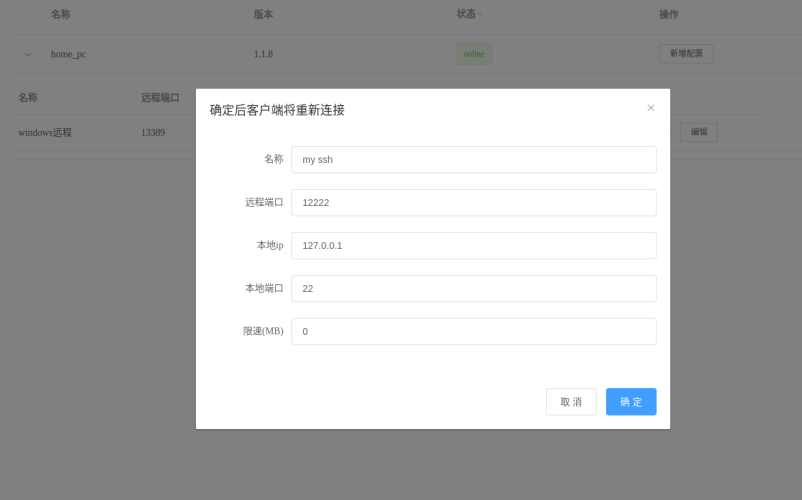Focus the 本地端口 field with 22
802x500 pixels.
pyautogui.click(x=474, y=288)
